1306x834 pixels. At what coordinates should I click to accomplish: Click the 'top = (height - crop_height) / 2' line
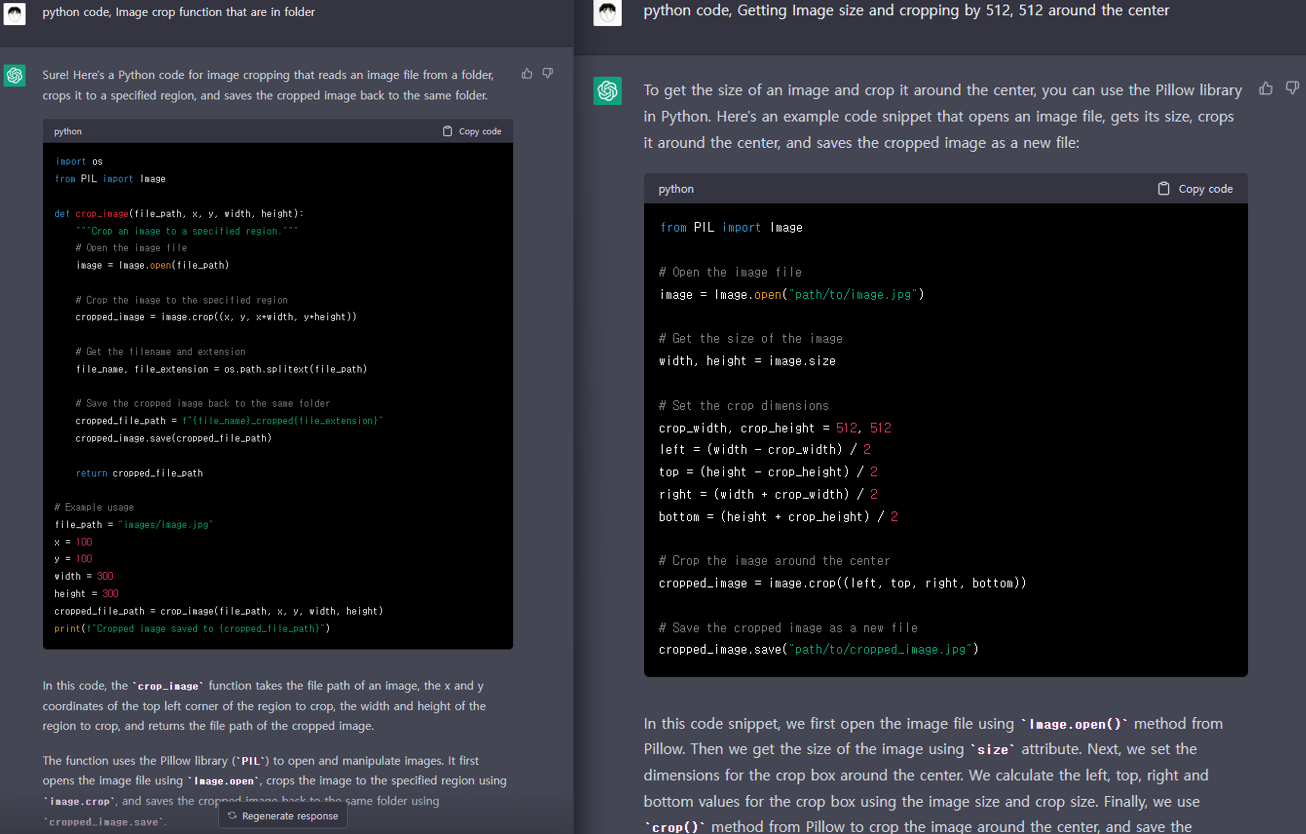click(x=768, y=472)
